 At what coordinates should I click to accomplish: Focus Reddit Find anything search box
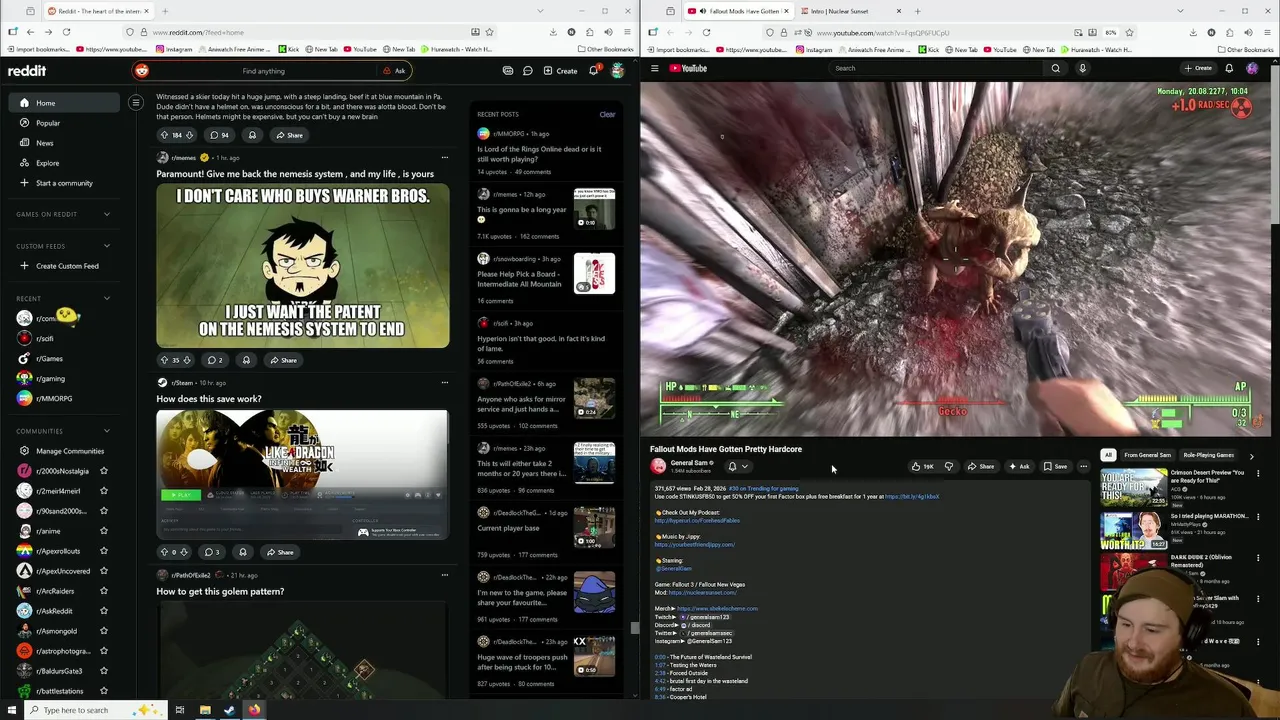point(263,71)
